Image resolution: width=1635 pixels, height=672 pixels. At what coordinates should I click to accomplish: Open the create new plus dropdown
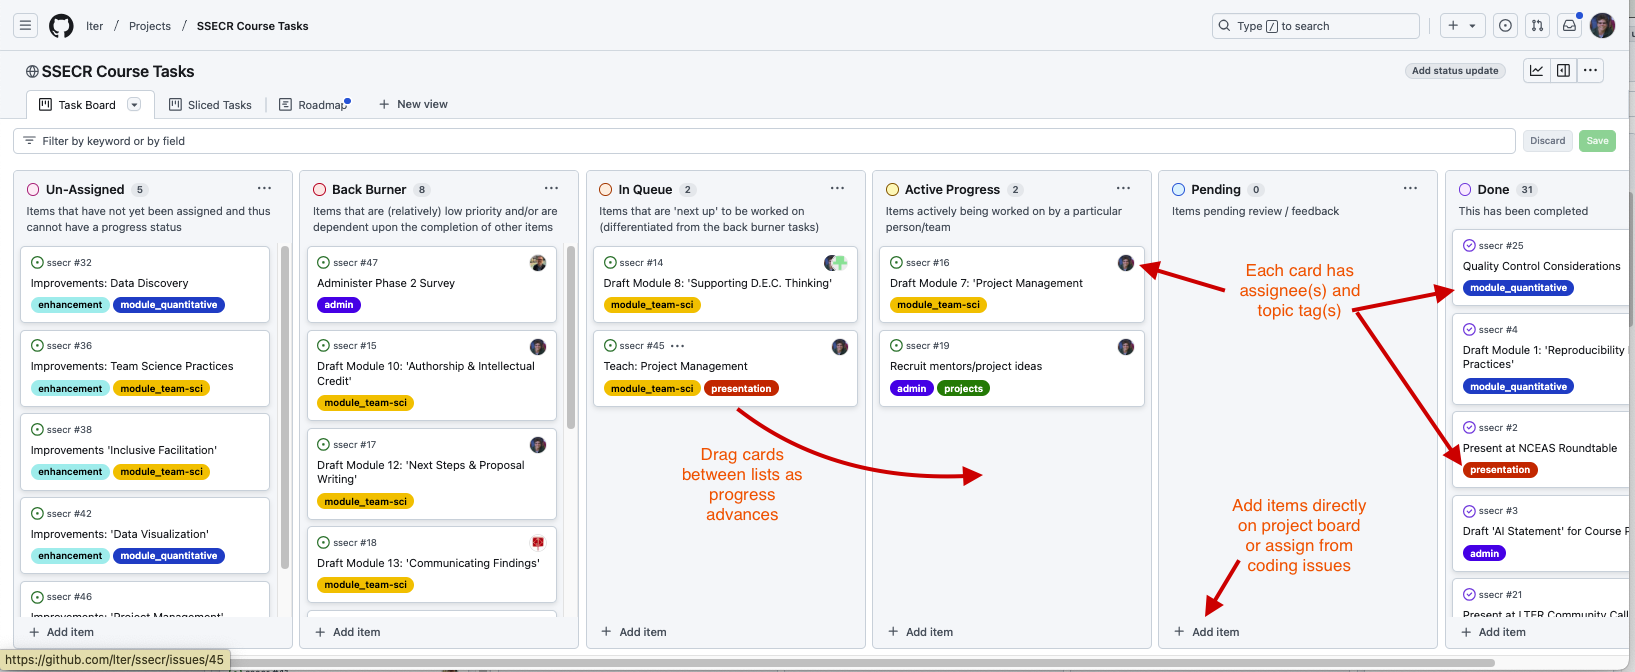(x=1461, y=26)
